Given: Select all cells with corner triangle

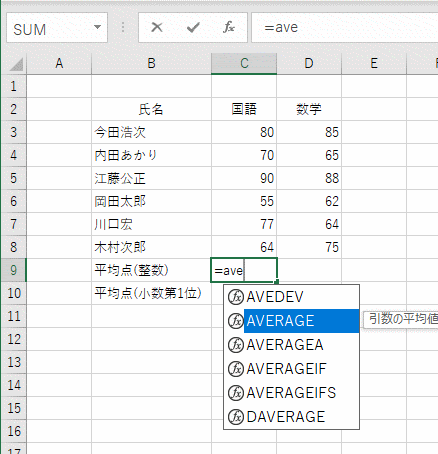Looking at the screenshot, I should 15,64.
